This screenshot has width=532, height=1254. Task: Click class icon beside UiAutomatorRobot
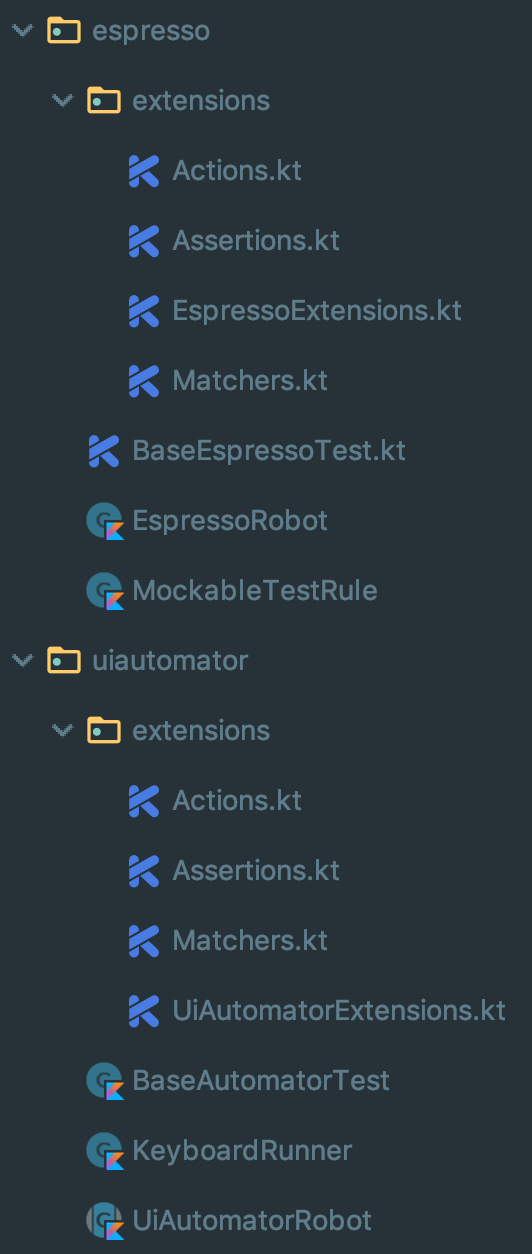104,1221
